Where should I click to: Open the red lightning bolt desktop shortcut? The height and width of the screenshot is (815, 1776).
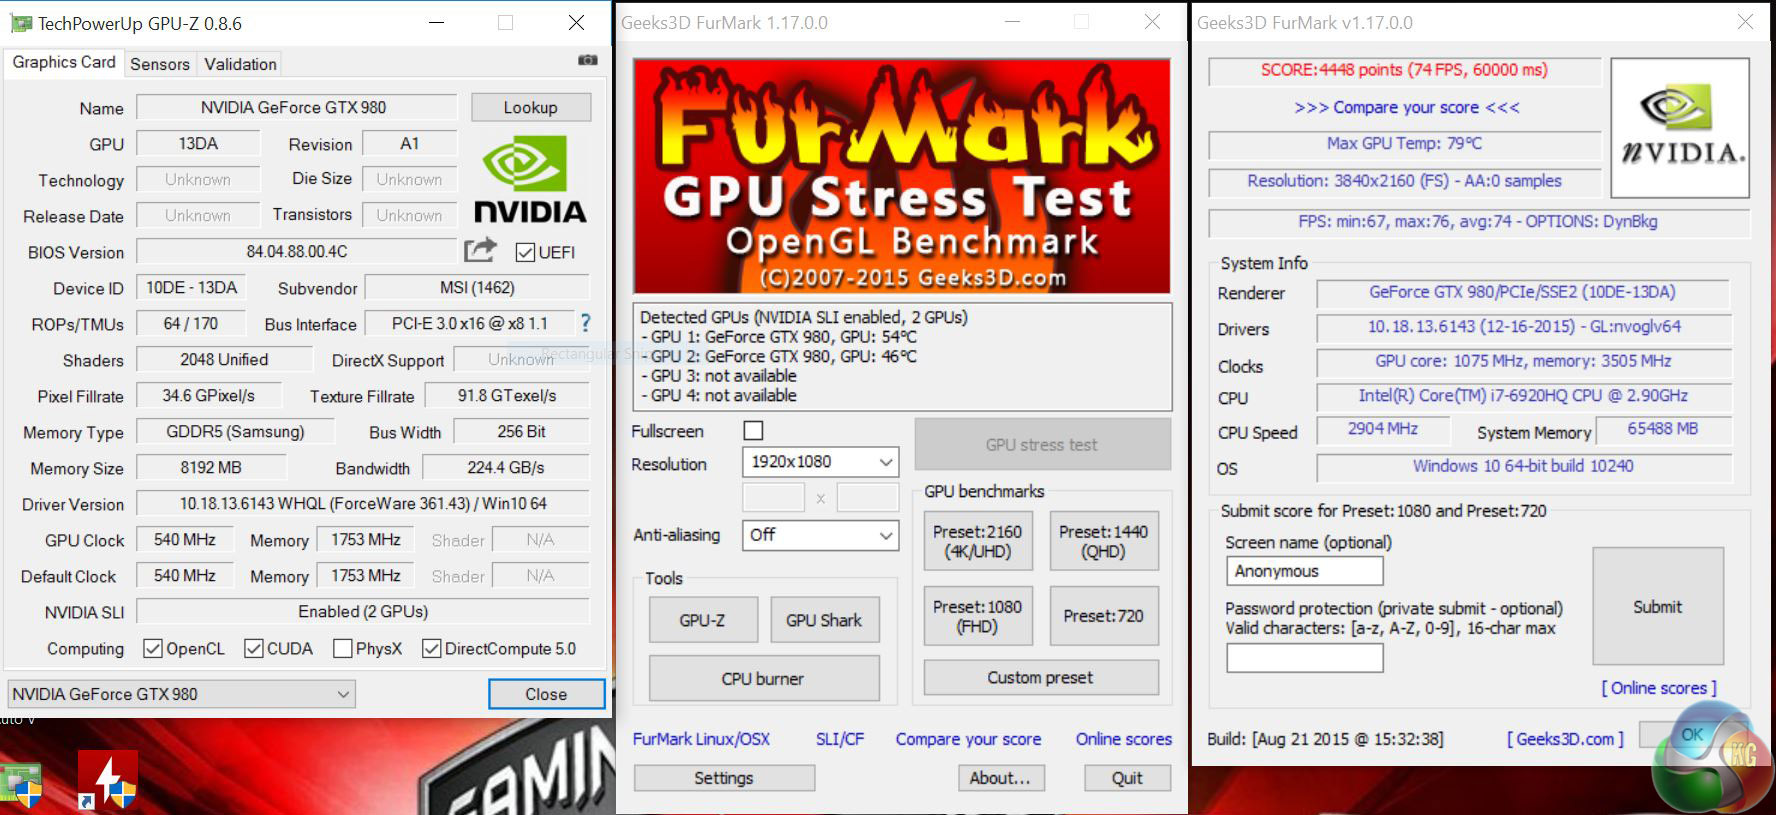pyautogui.click(x=108, y=779)
